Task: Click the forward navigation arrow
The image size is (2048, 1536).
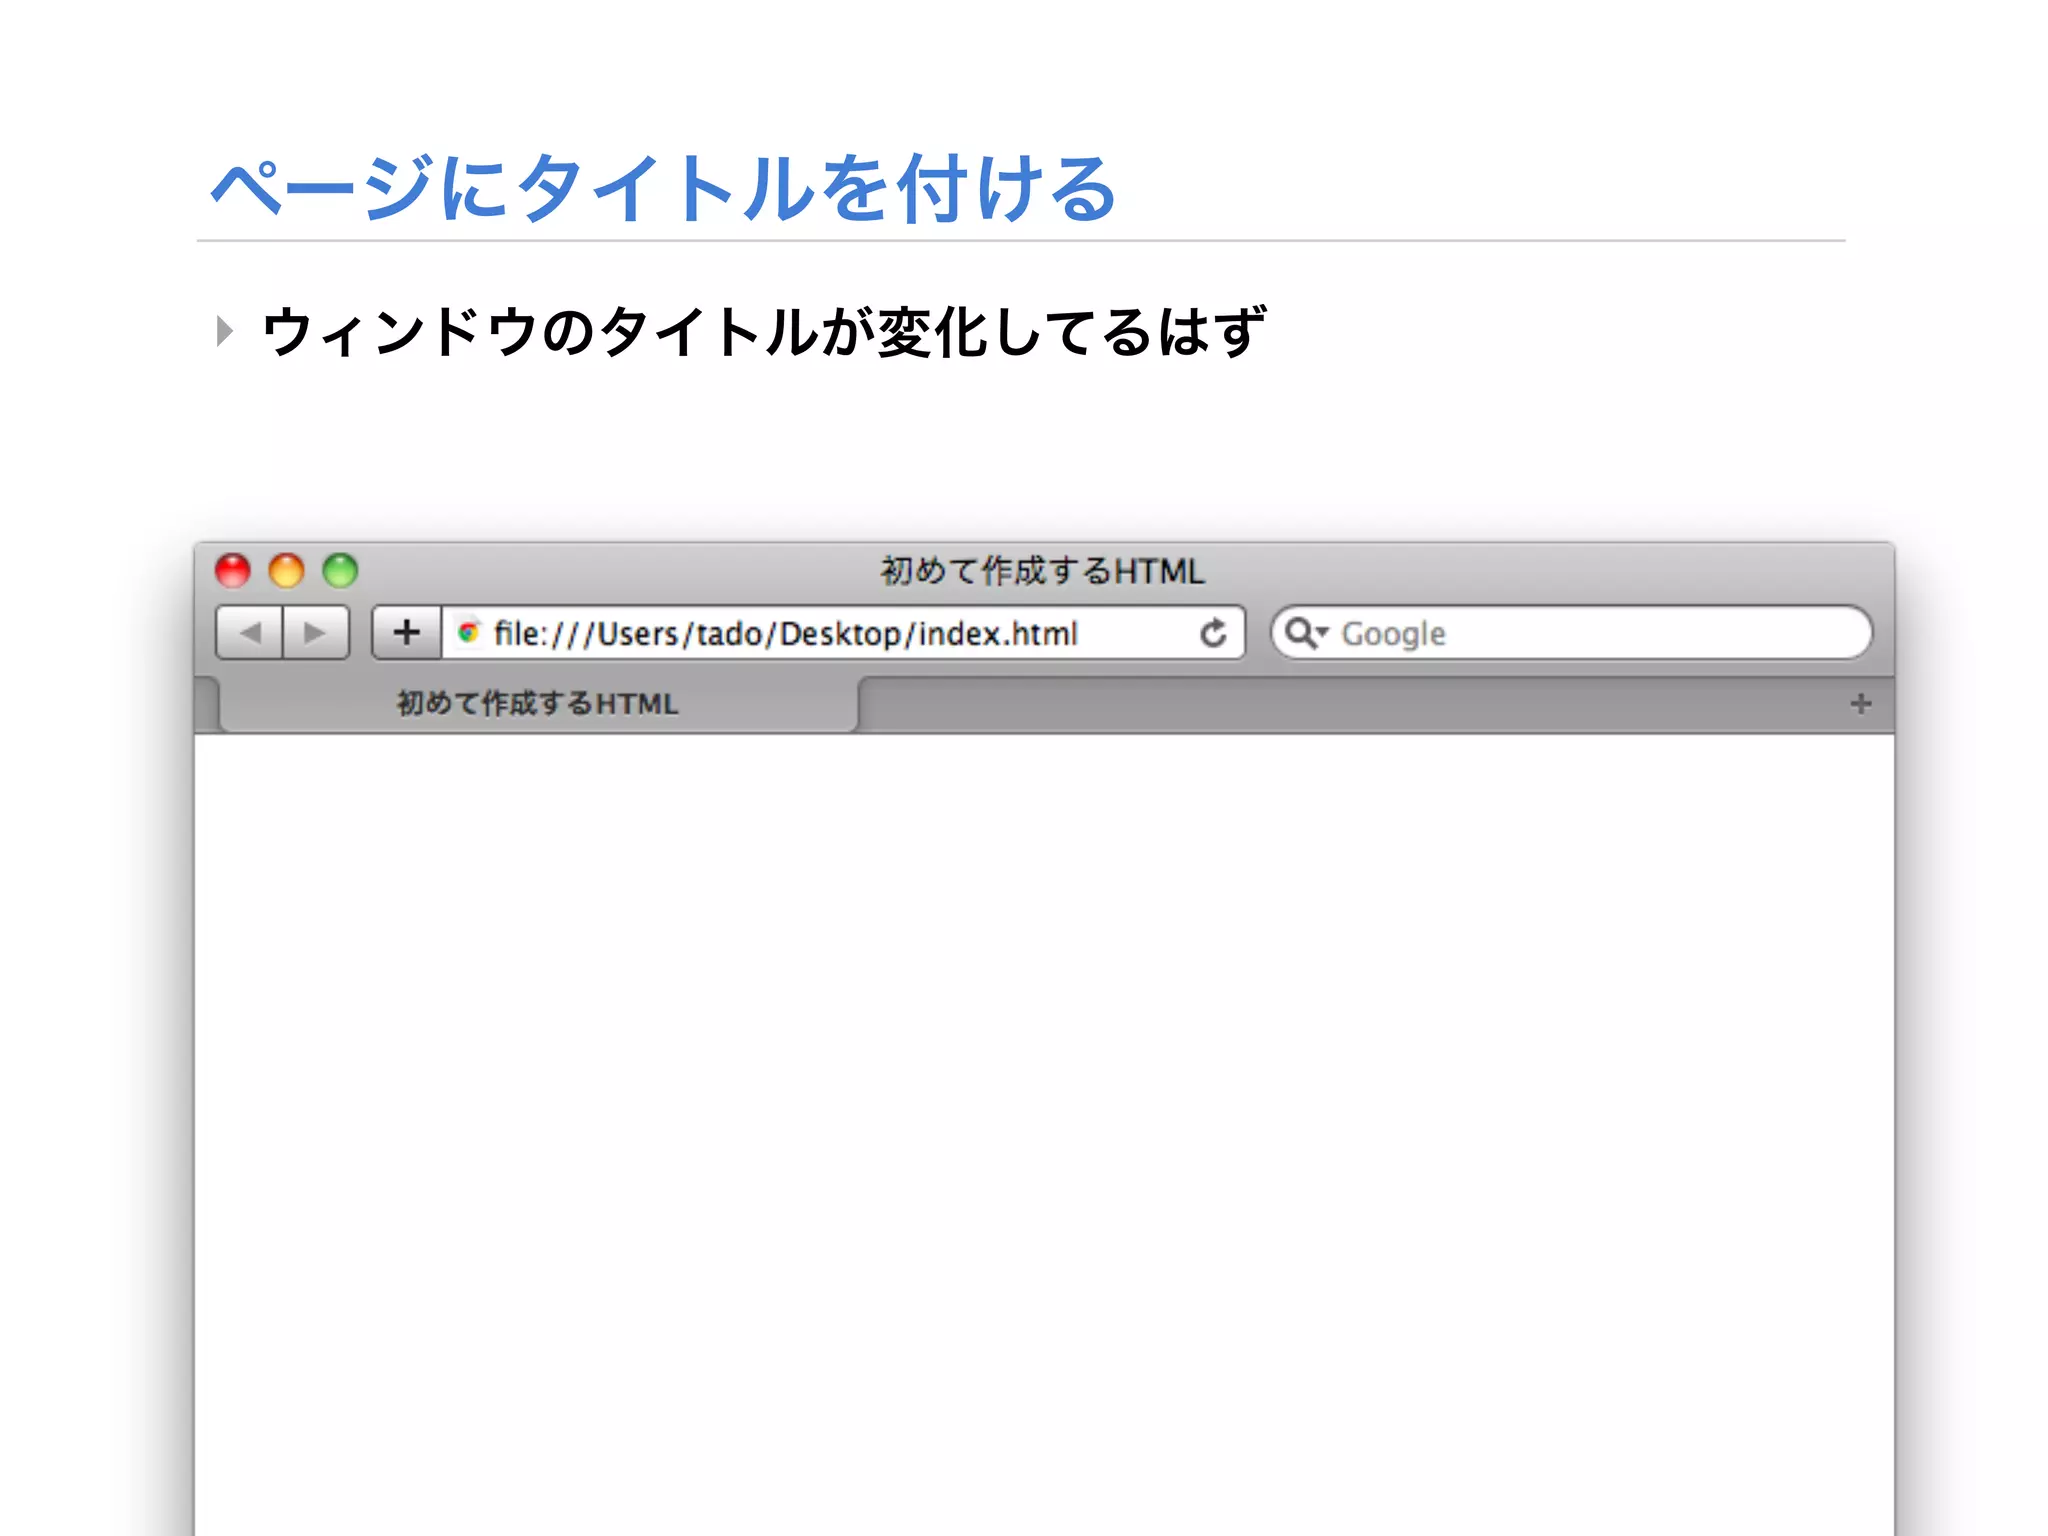Action: coord(315,633)
